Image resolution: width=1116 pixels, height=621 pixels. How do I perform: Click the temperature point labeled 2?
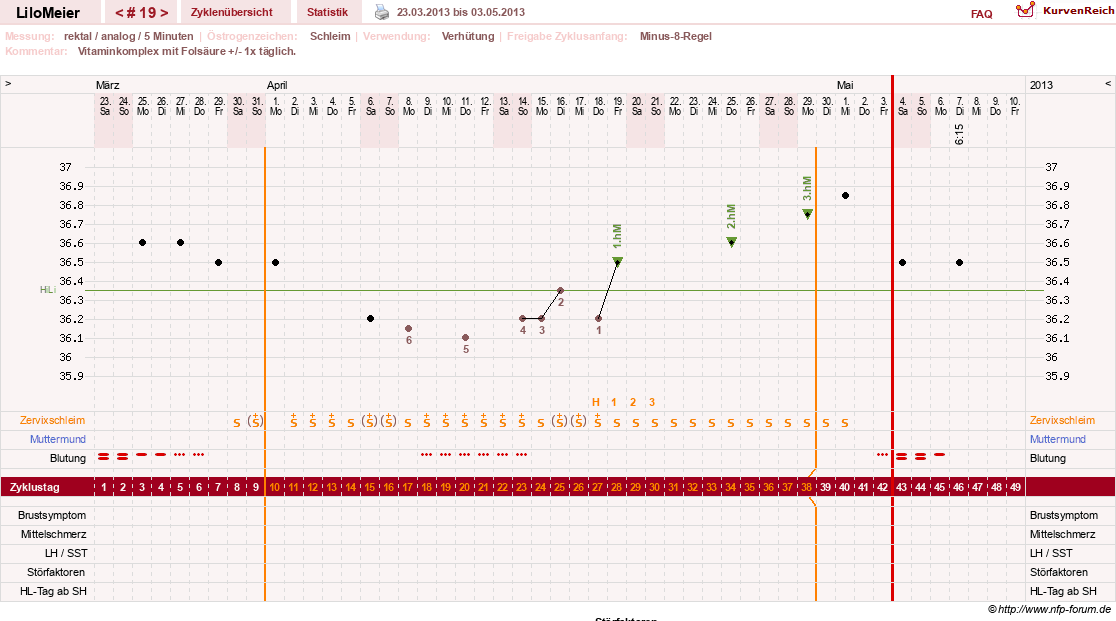coord(560,290)
